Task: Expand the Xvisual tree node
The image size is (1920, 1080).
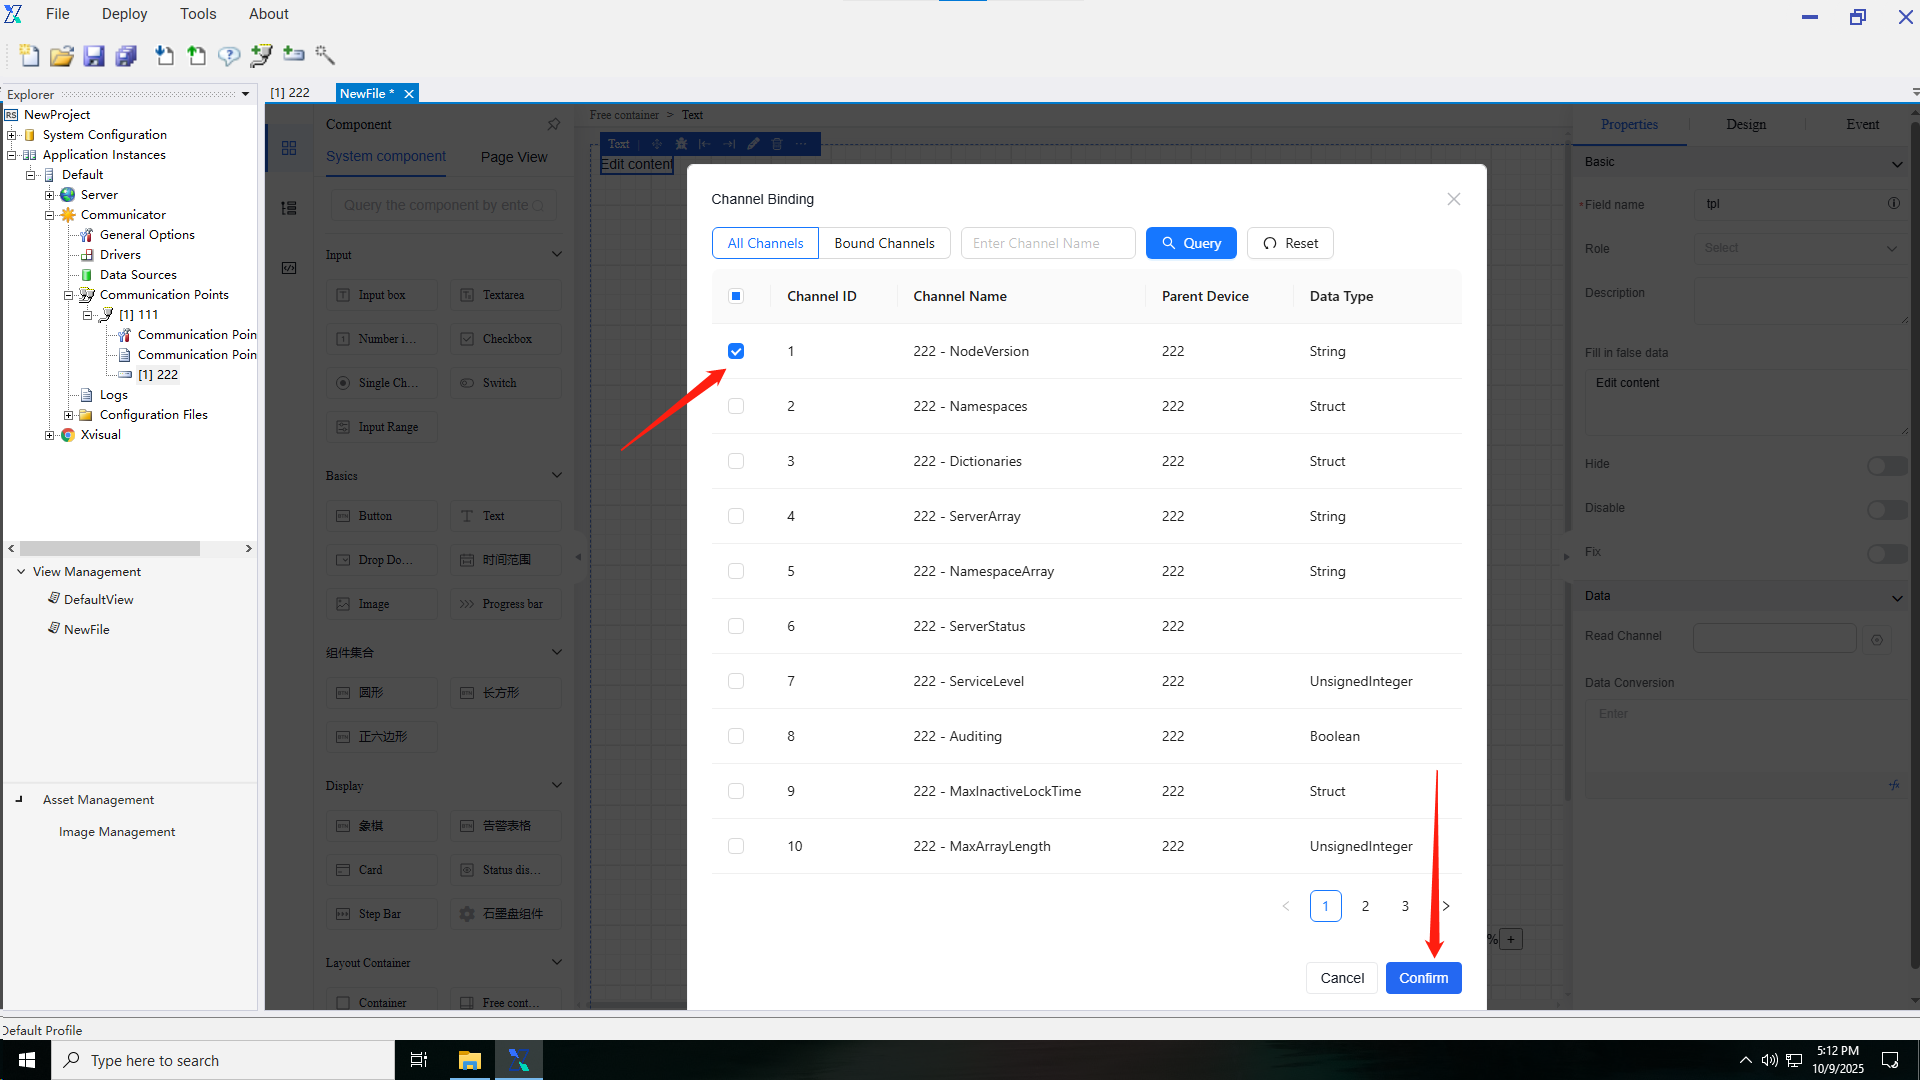Action: [49, 435]
